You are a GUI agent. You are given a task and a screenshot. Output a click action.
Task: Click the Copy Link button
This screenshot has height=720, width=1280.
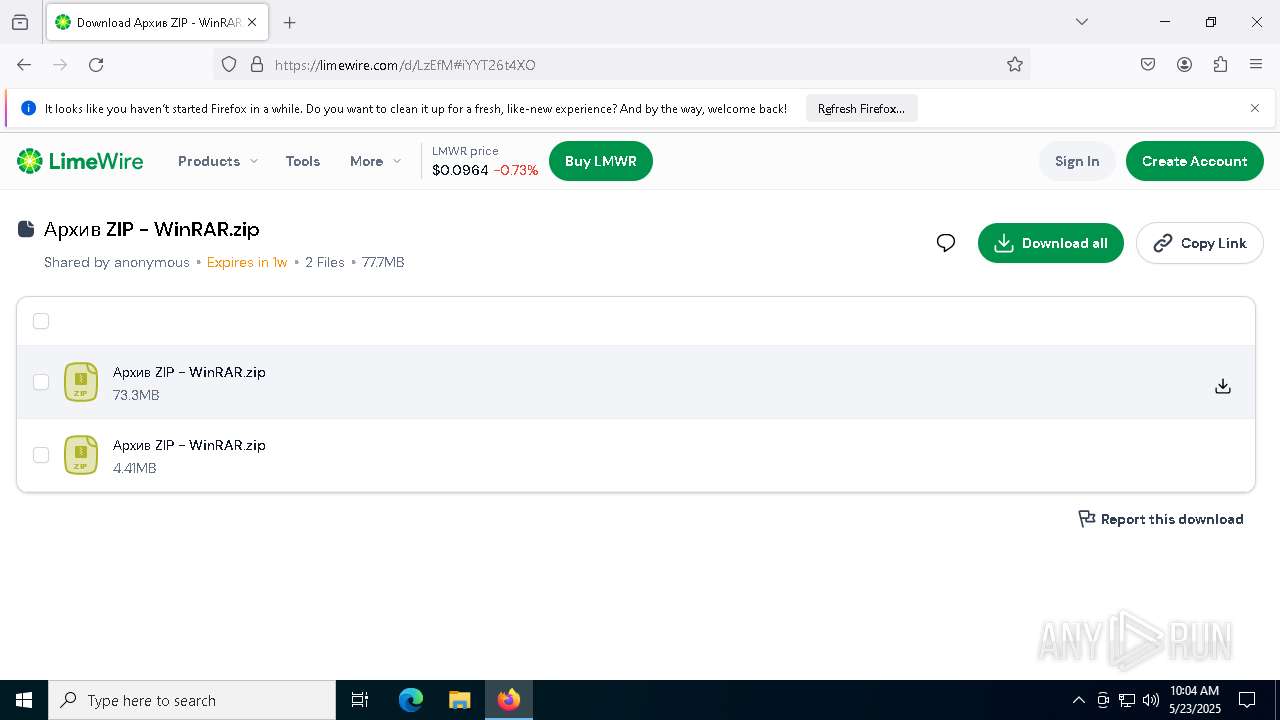1200,243
